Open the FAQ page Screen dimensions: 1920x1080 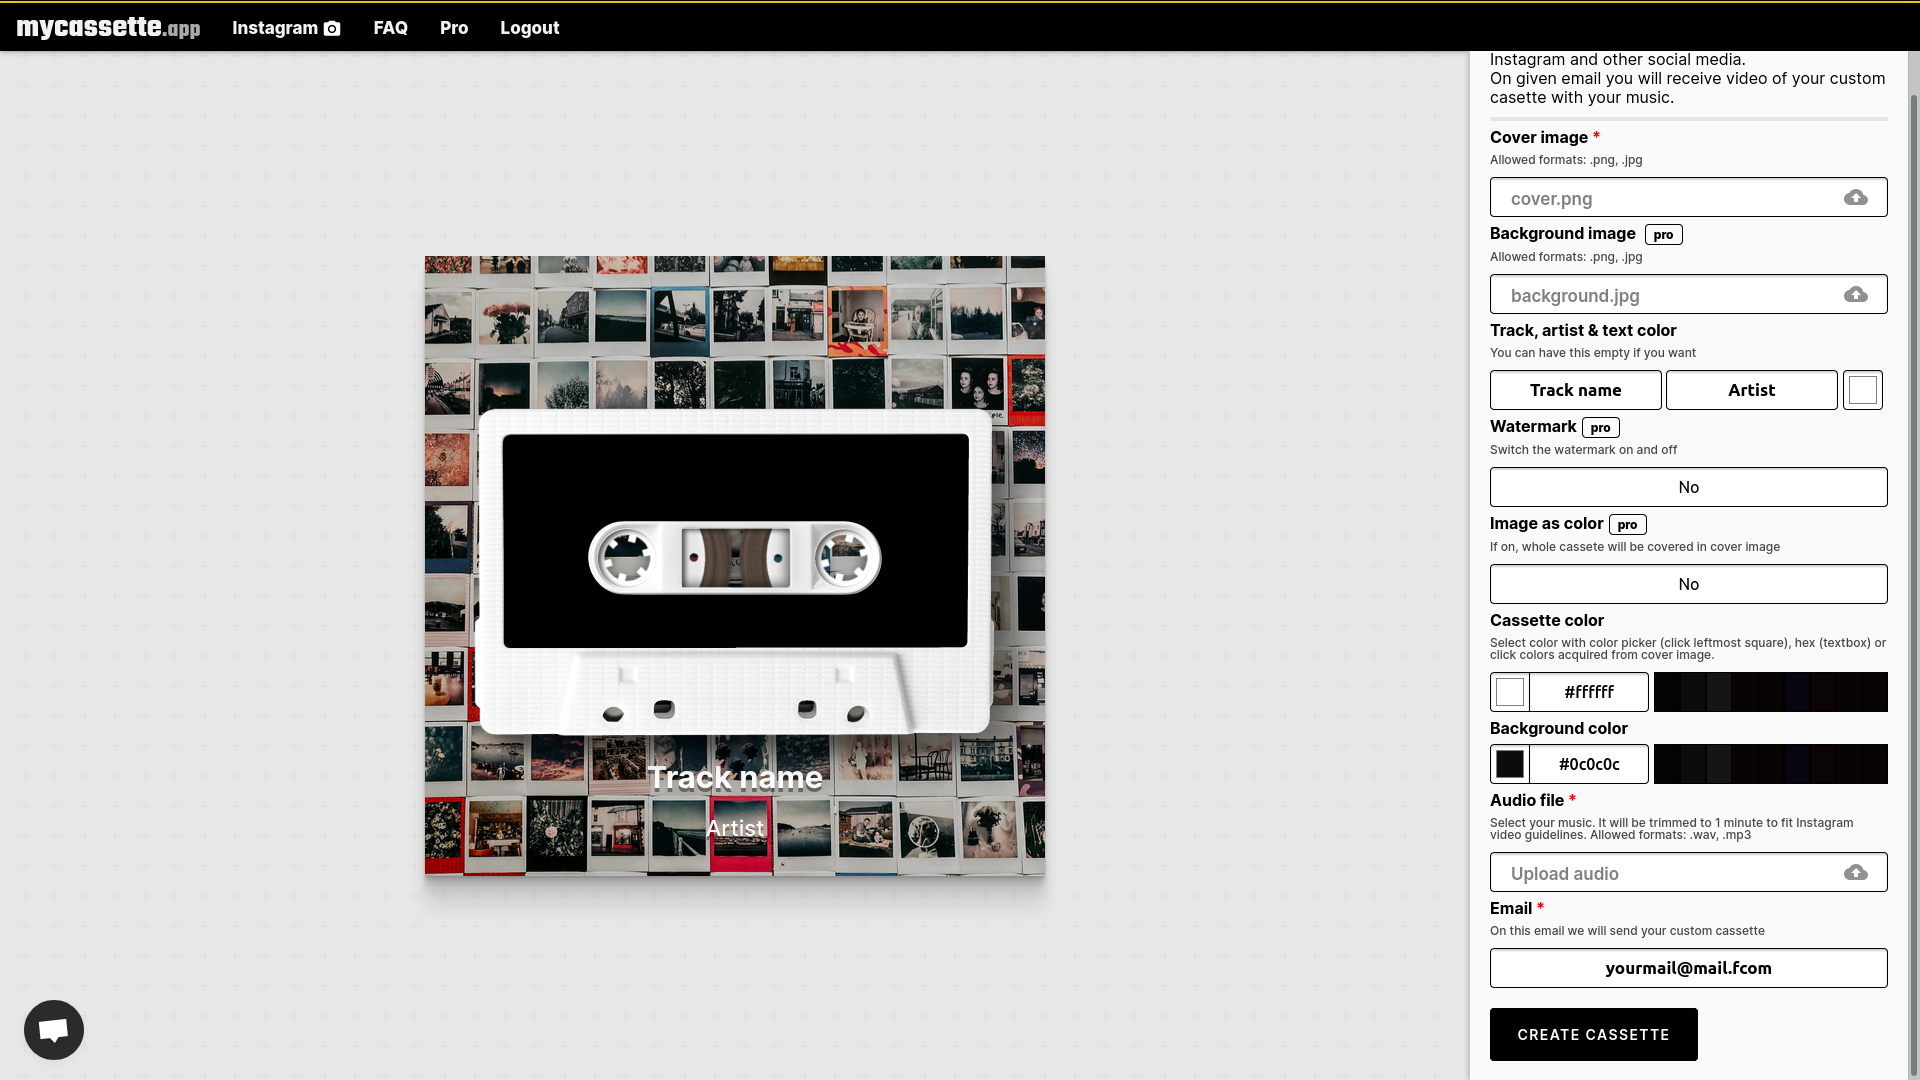pos(390,28)
